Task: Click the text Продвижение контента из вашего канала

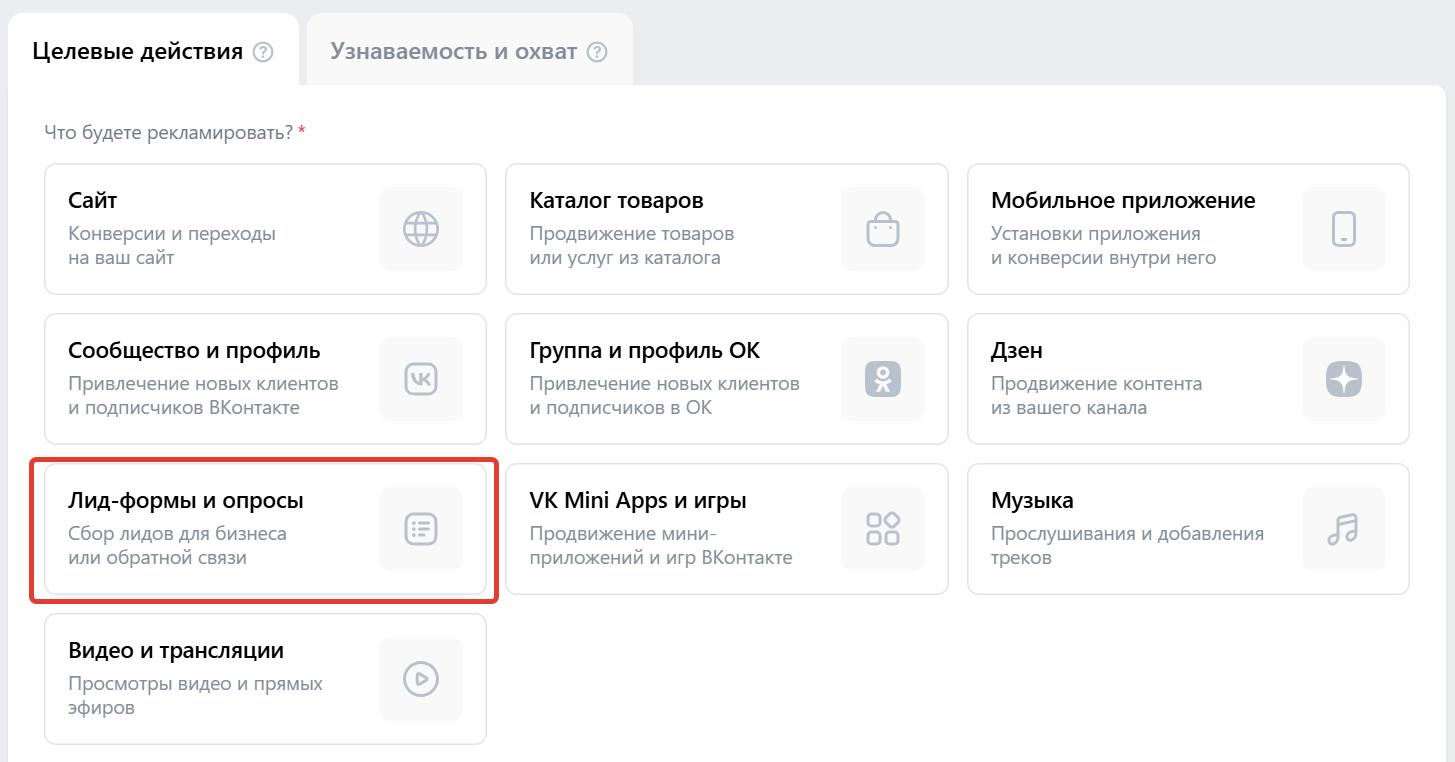Action: 1096,396
